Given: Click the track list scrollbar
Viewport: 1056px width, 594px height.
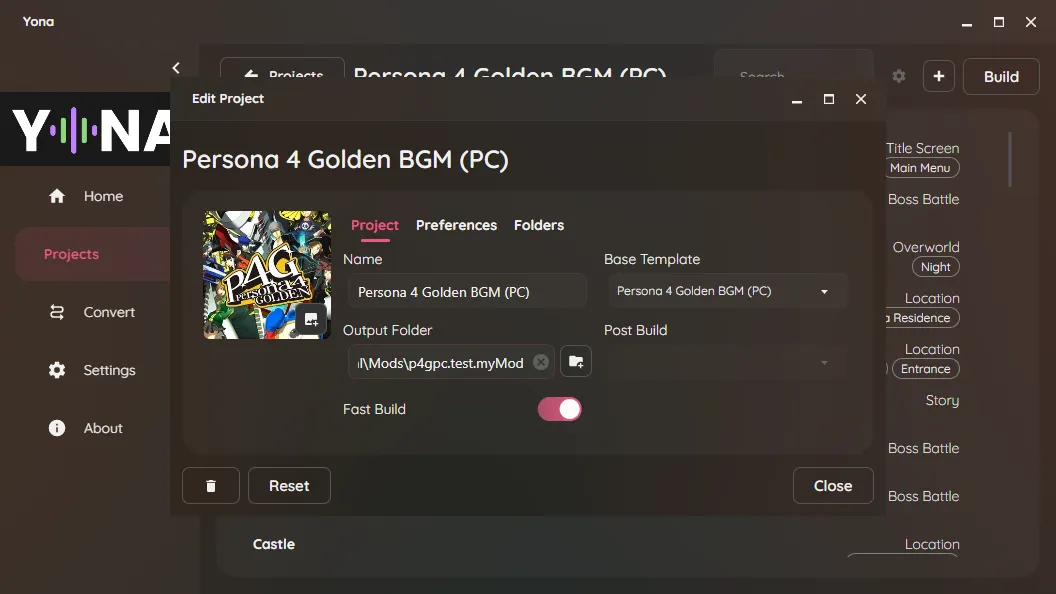Looking at the screenshot, I should pyautogui.click(x=1010, y=160).
